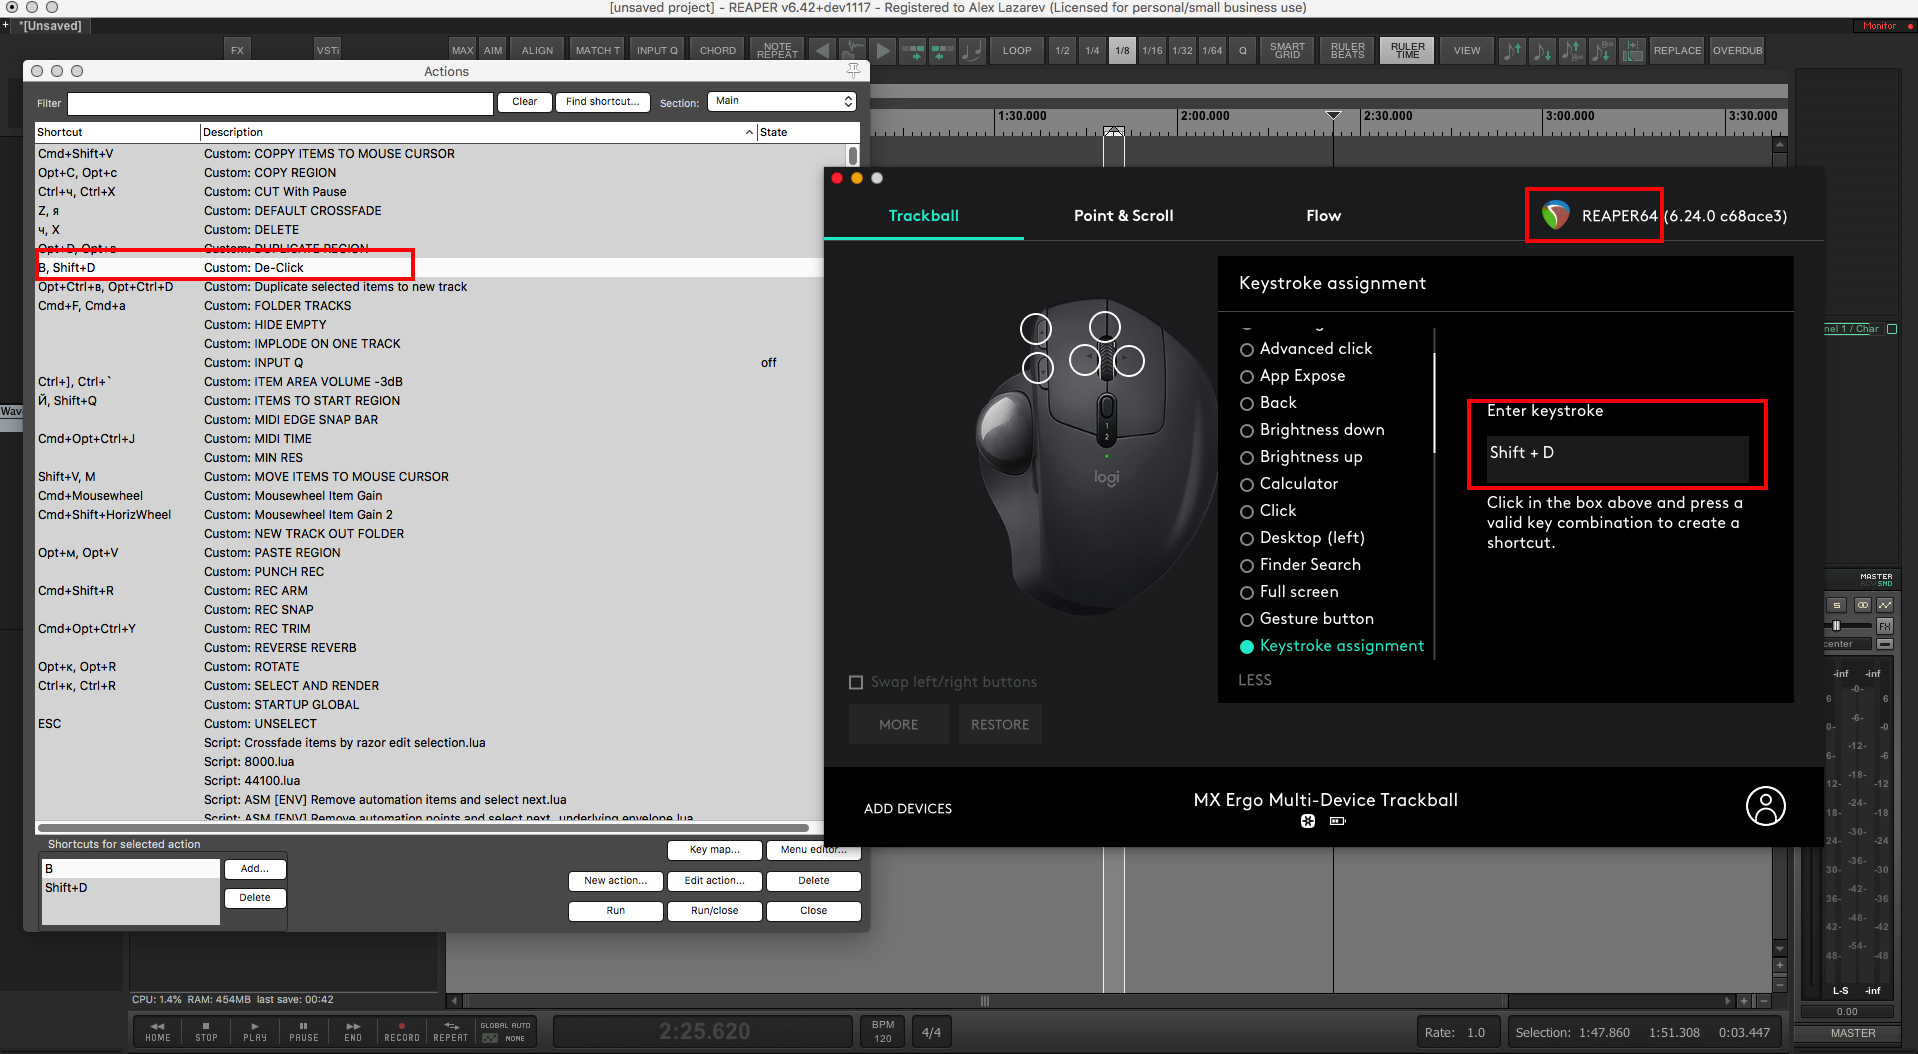Click the Filter text field in Actions
The width and height of the screenshot is (1918, 1054).
coord(280,102)
